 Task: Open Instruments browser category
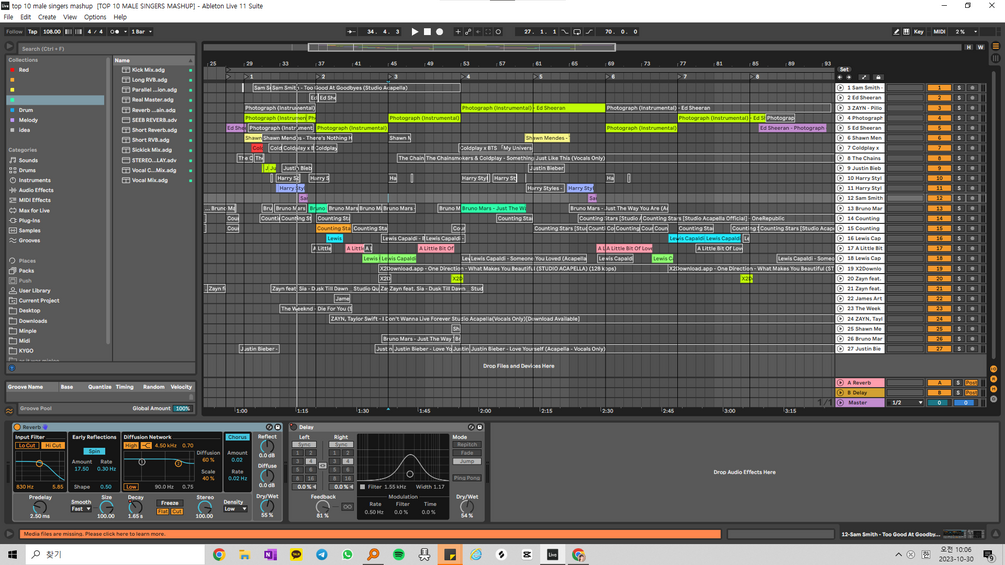[x=35, y=181]
